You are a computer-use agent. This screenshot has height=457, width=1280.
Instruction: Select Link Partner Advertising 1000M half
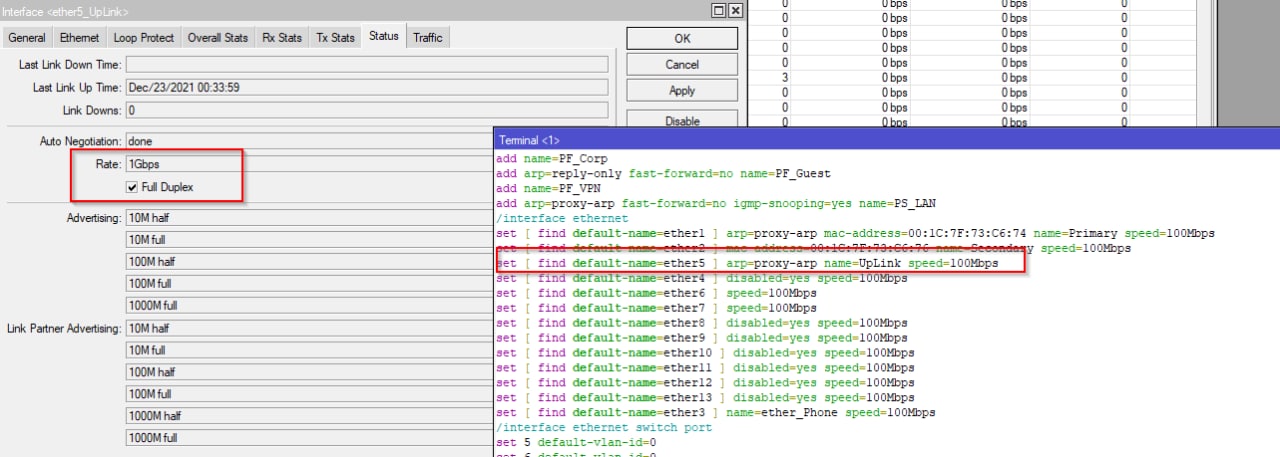point(309,417)
